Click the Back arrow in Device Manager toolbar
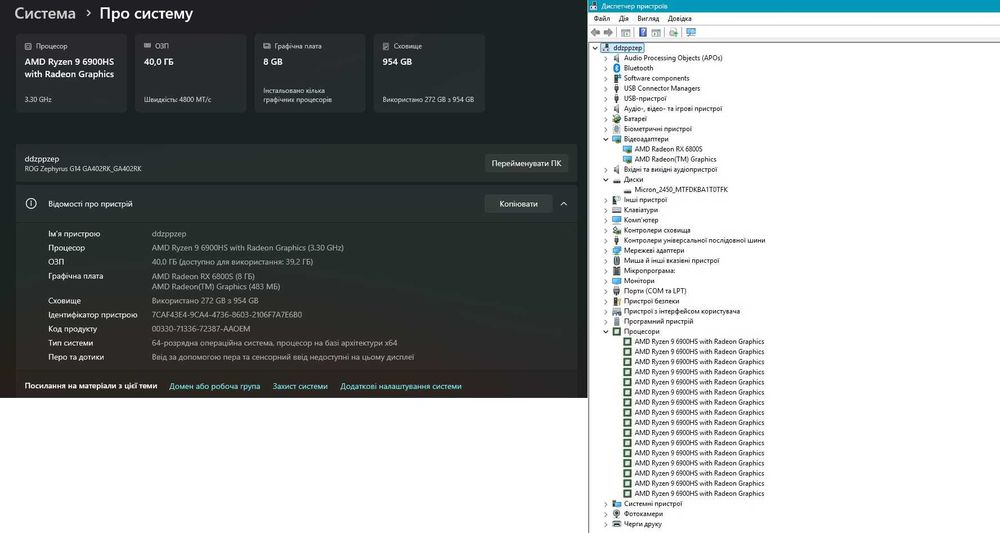The image size is (1000, 533). 595,33
